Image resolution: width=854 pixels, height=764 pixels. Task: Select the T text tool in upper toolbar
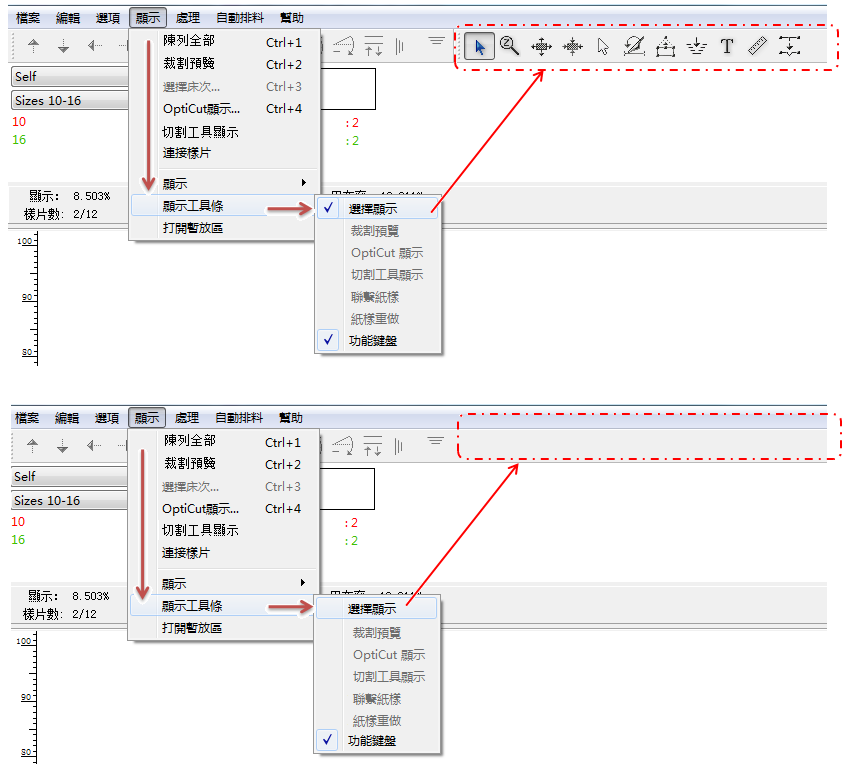[727, 46]
